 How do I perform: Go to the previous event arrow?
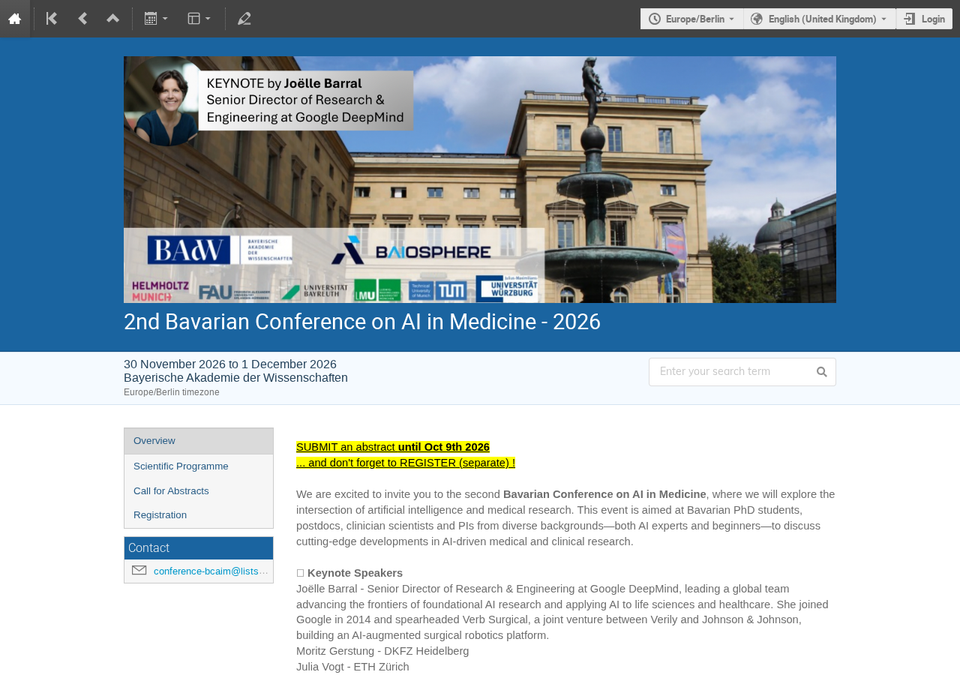point(82,19)
